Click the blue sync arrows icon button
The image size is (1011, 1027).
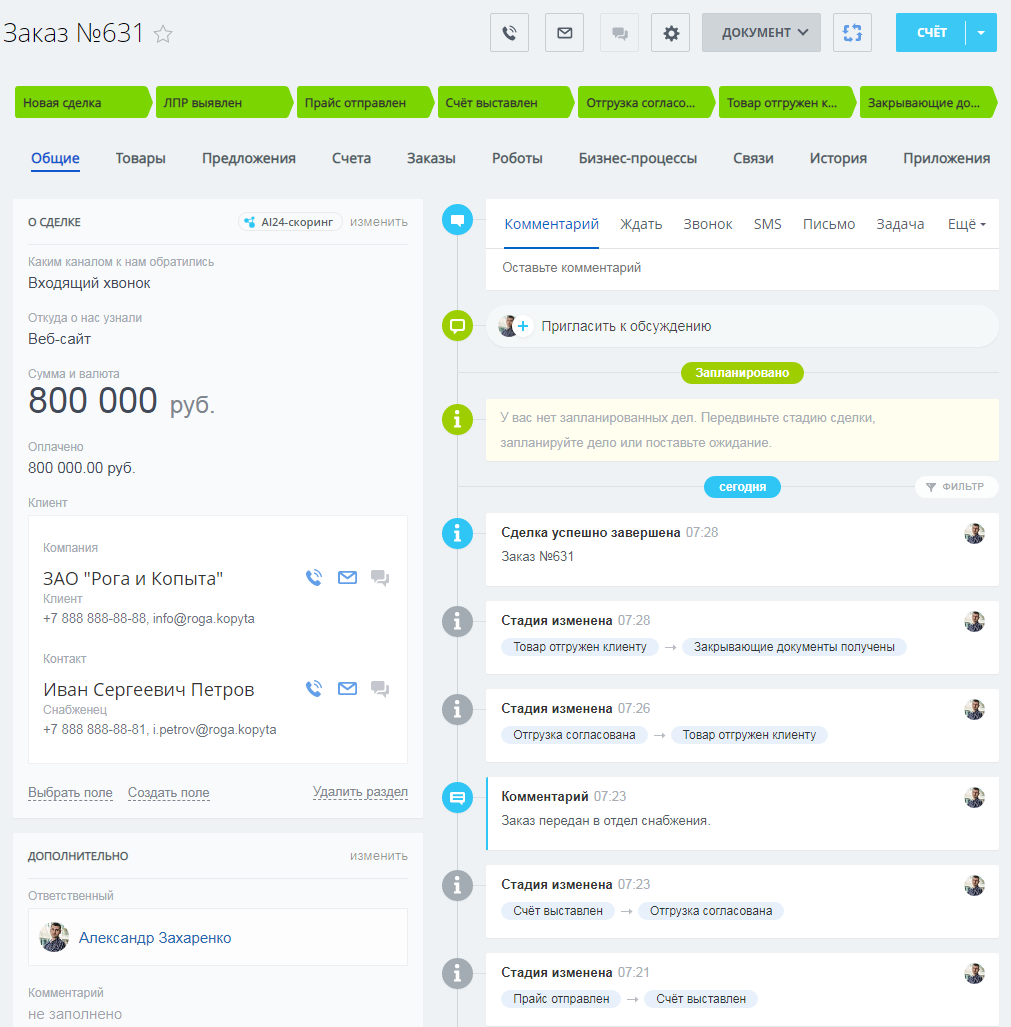tap(852, 33)
